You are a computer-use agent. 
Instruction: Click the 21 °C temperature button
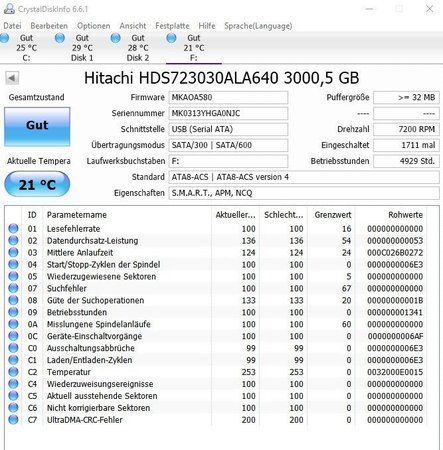coord(37,184)
